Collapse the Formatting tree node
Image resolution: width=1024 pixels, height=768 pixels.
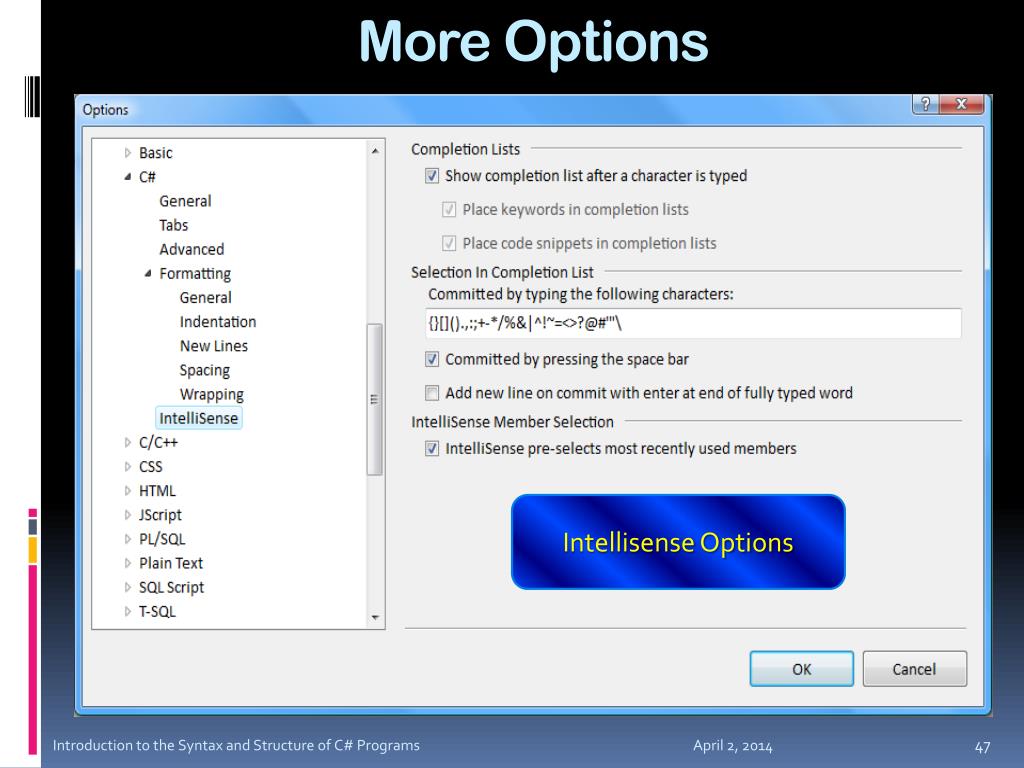point(148,274)
